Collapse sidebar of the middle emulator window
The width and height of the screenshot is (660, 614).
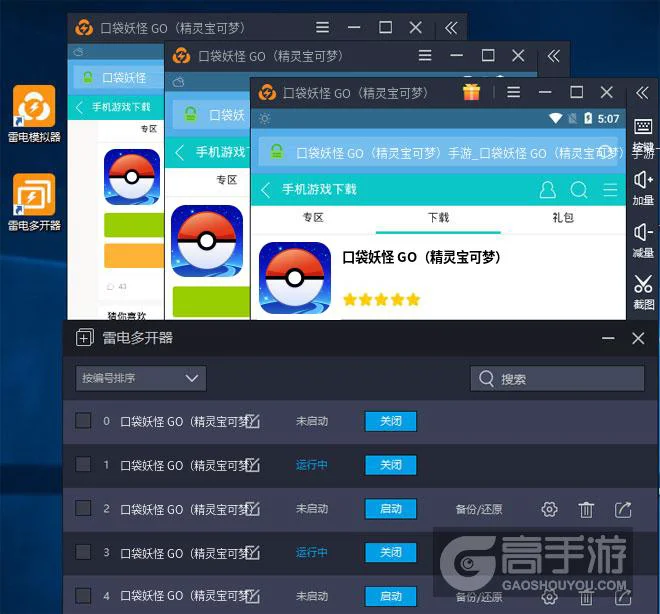tap(554, 56)
